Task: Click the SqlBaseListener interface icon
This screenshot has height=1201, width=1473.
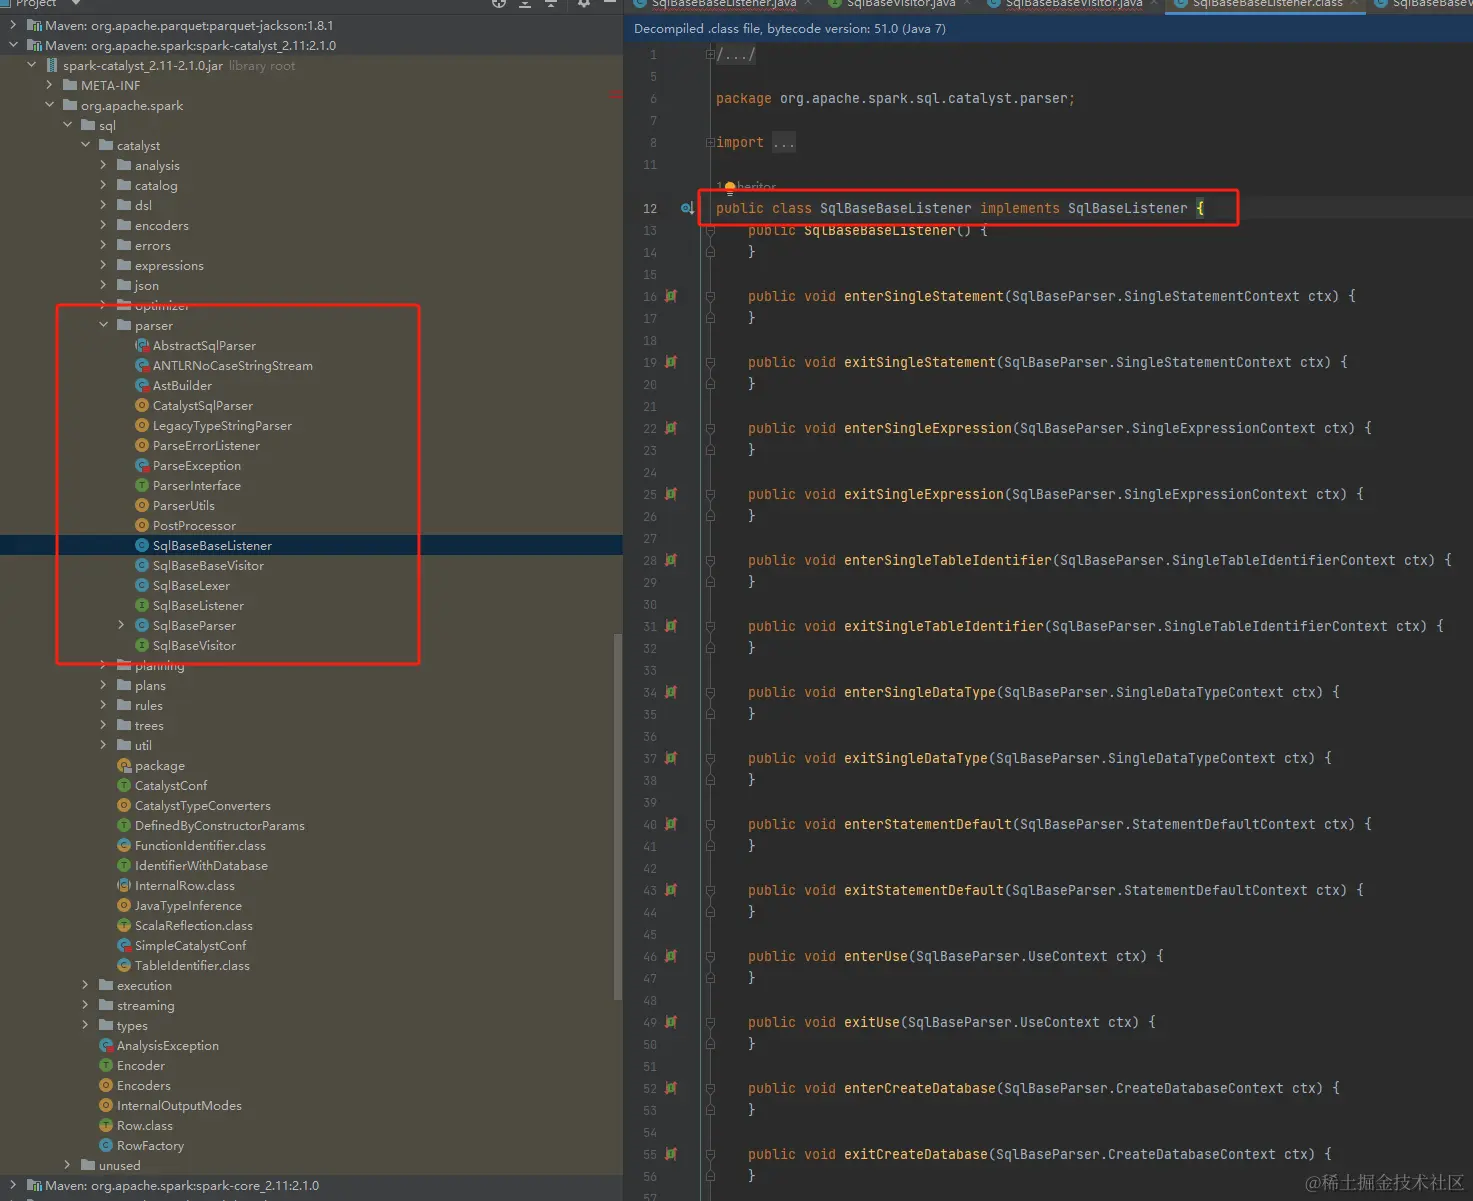Action: point(142,606)
